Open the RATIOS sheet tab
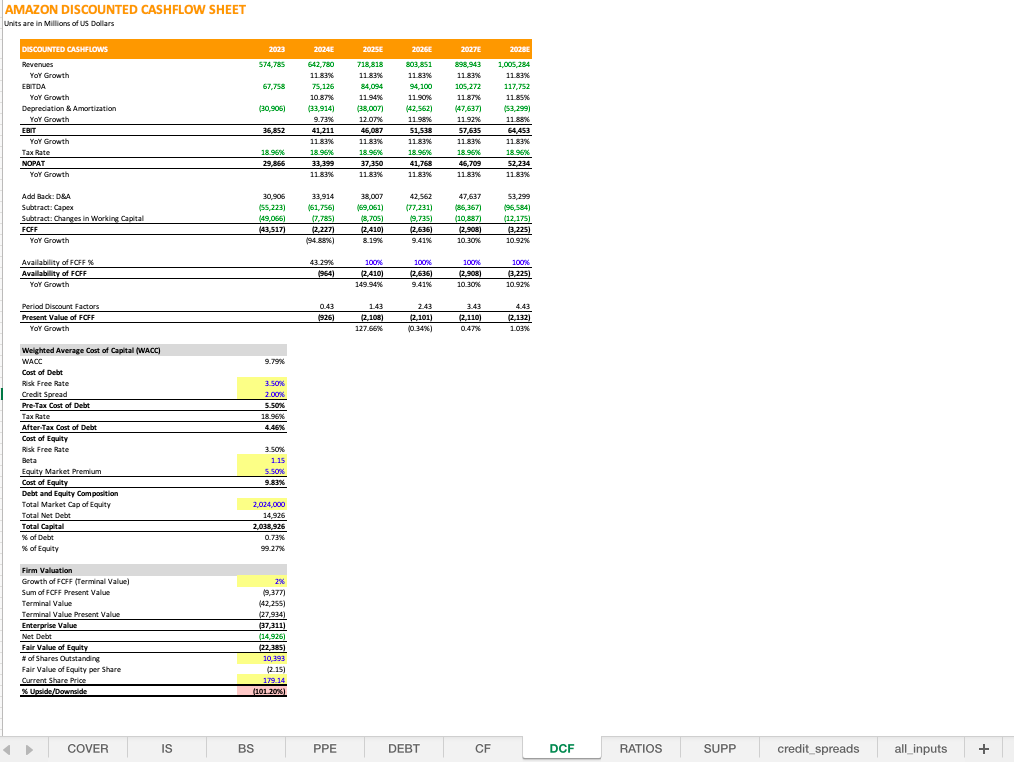Viewport: 1014px width, 762px height. (640, 748)
